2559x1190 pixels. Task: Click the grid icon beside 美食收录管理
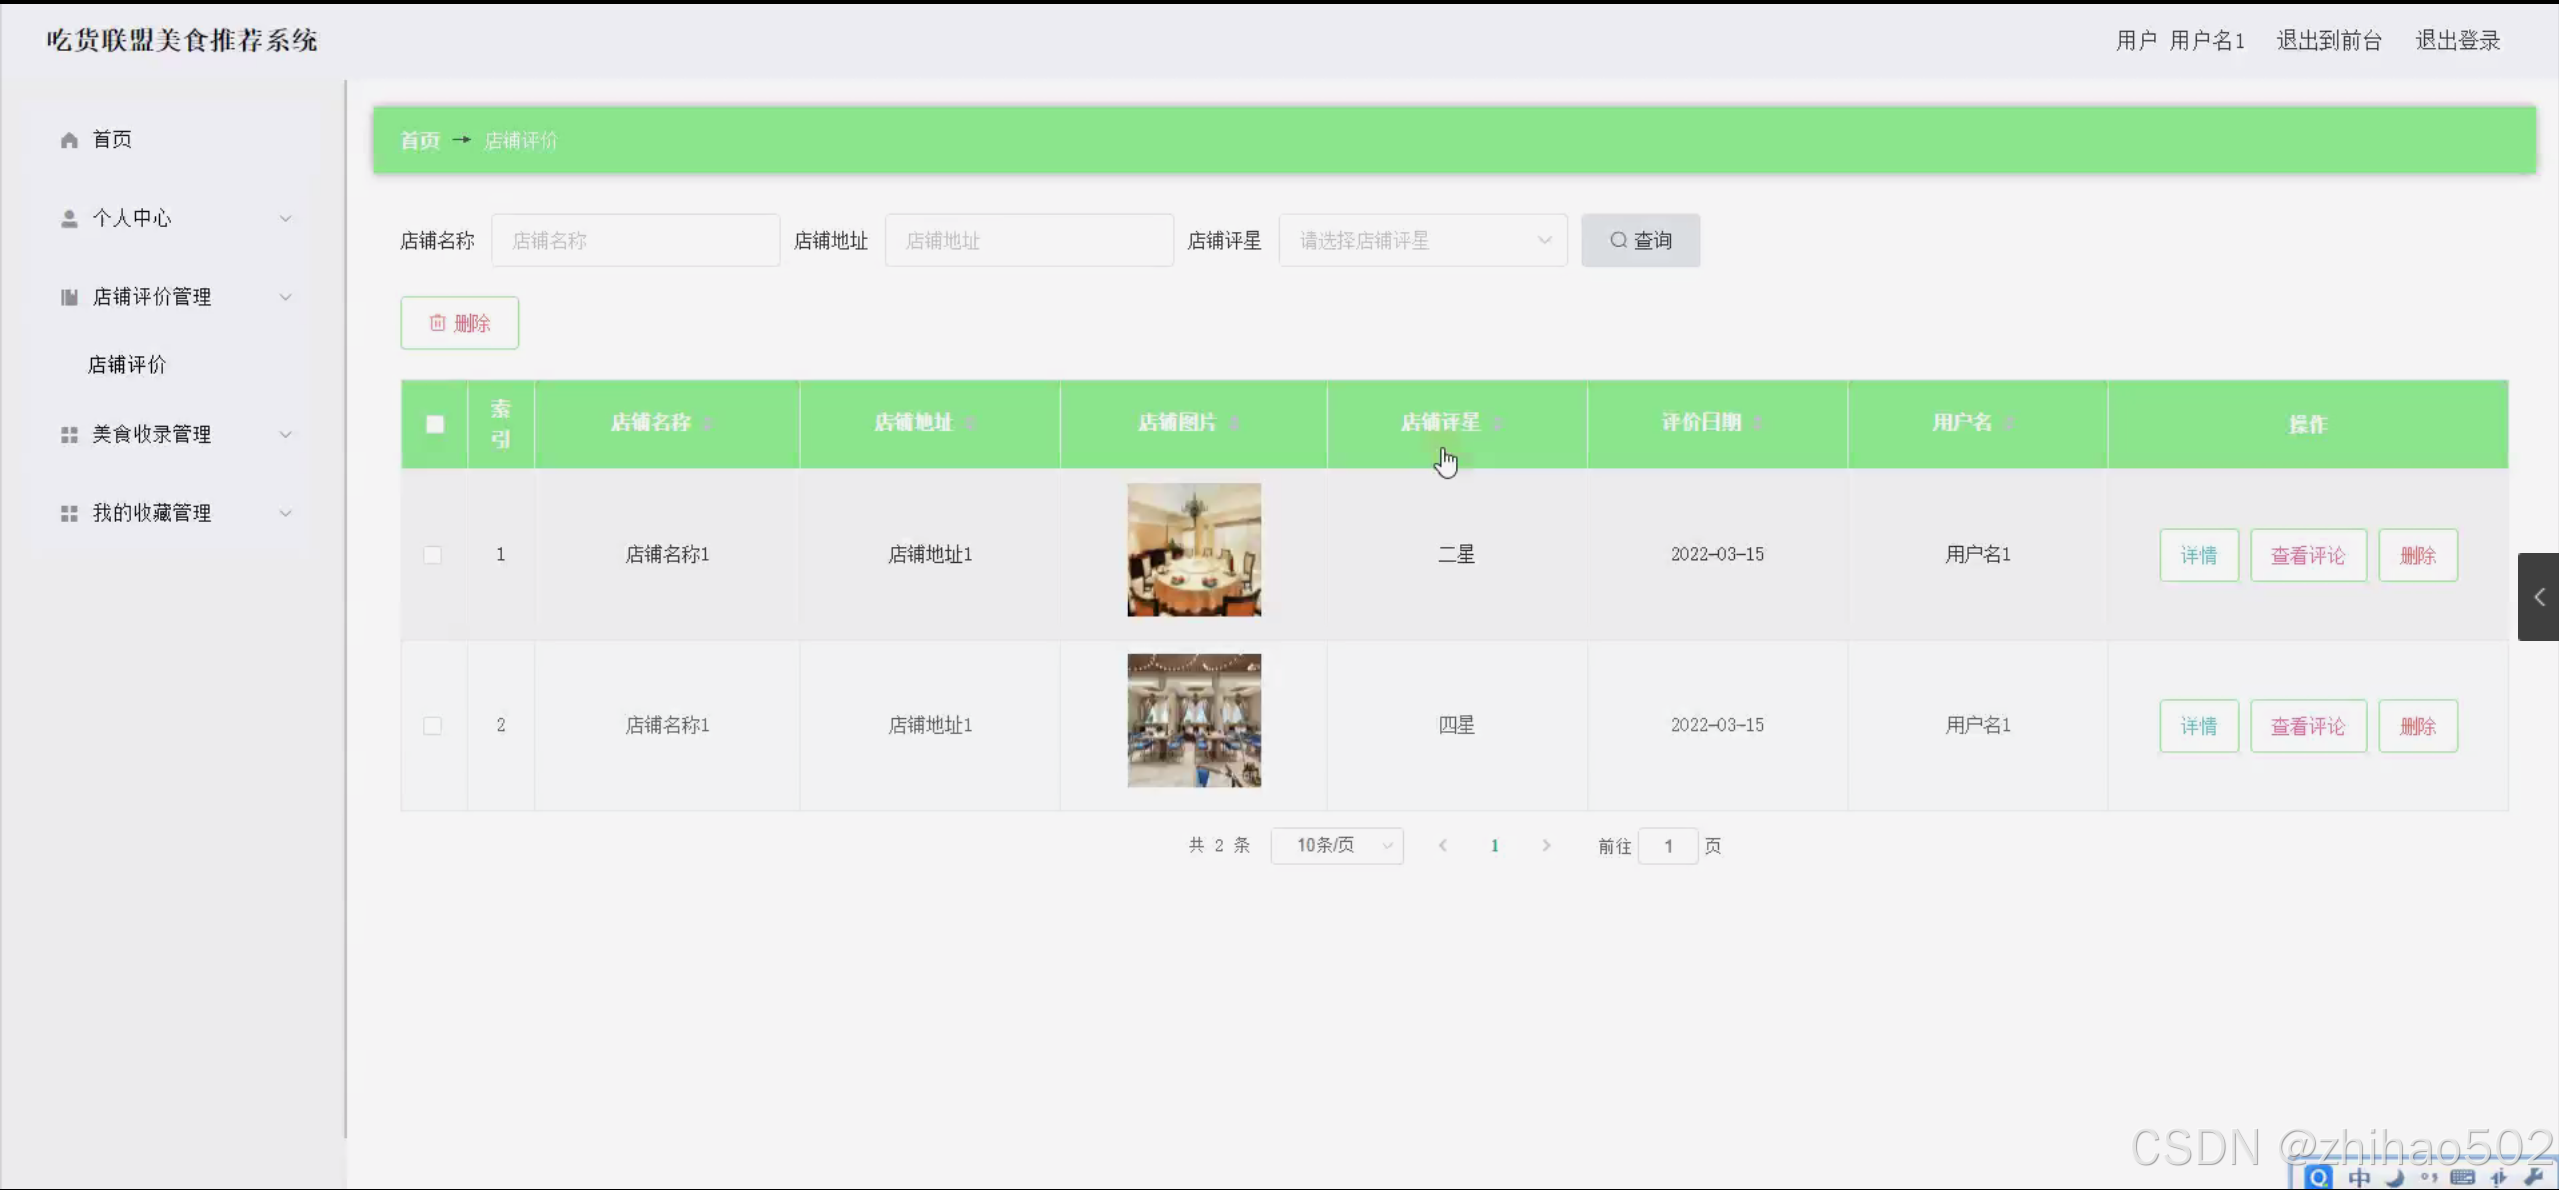(69, 435)
